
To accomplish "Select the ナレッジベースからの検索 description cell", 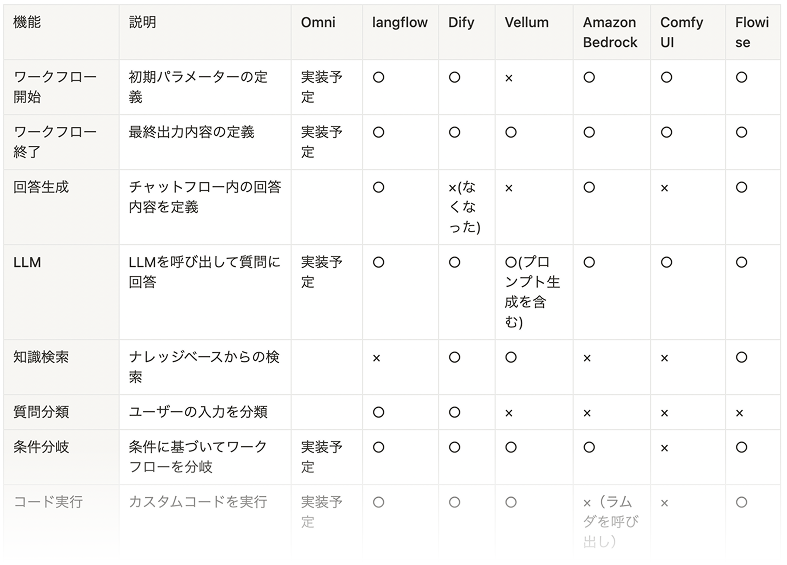I will pyautogui.click(x=204, y=367).
